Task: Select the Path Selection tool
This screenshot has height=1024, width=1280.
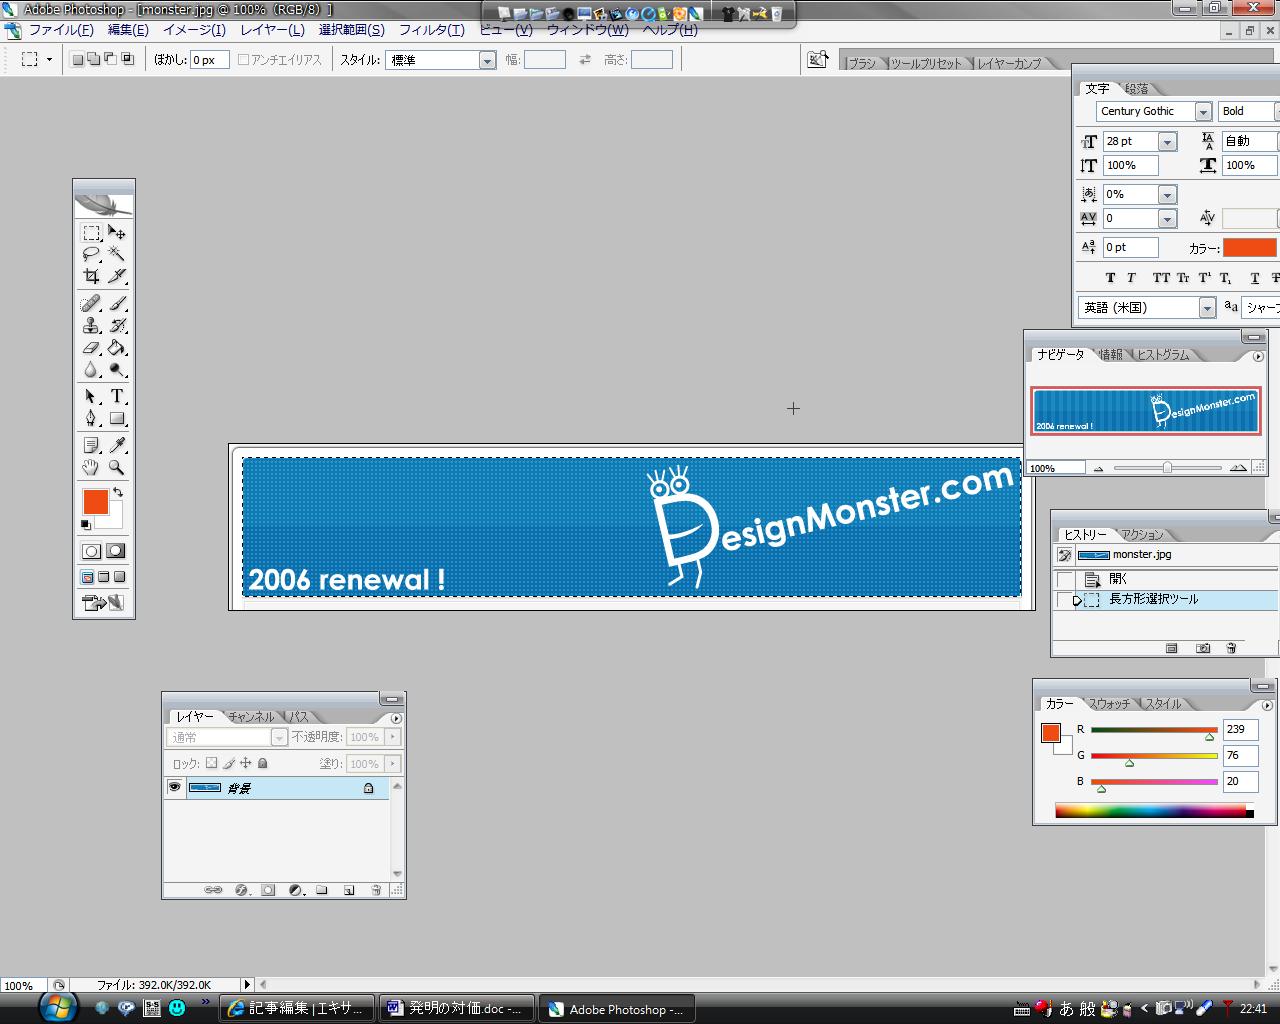Action: [91, 396]
